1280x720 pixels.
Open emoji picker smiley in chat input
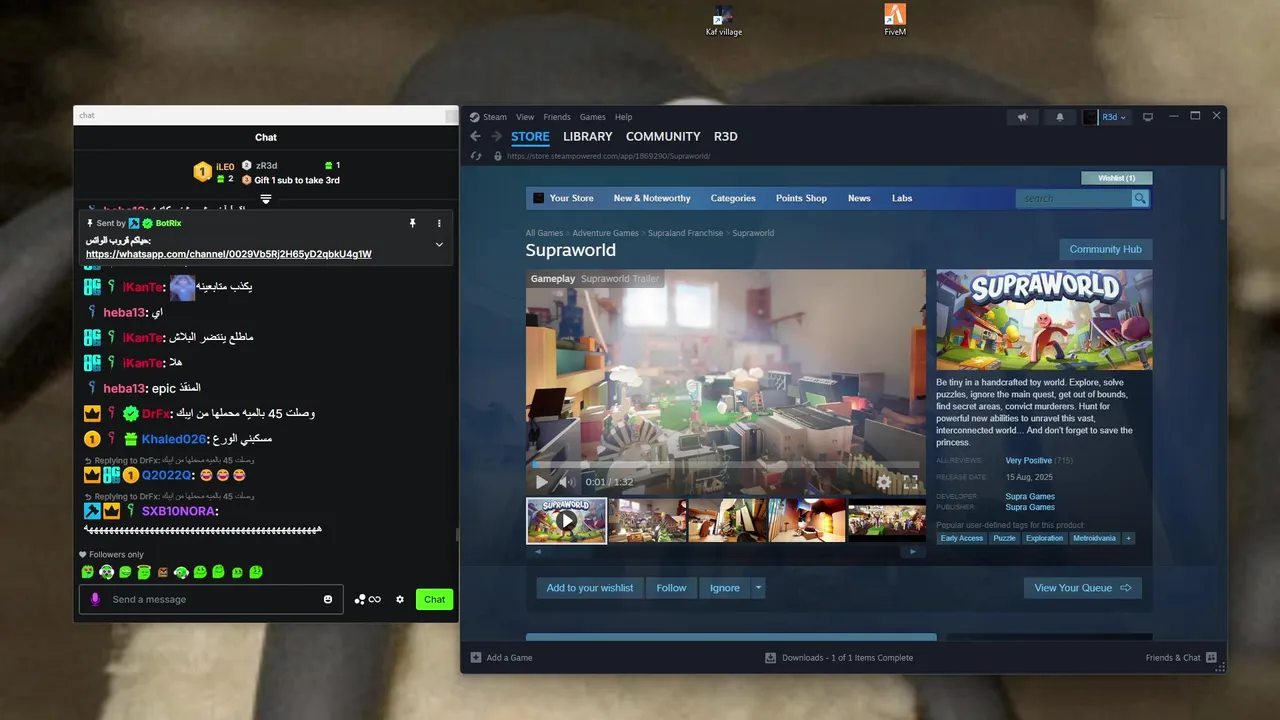[328, 599]
